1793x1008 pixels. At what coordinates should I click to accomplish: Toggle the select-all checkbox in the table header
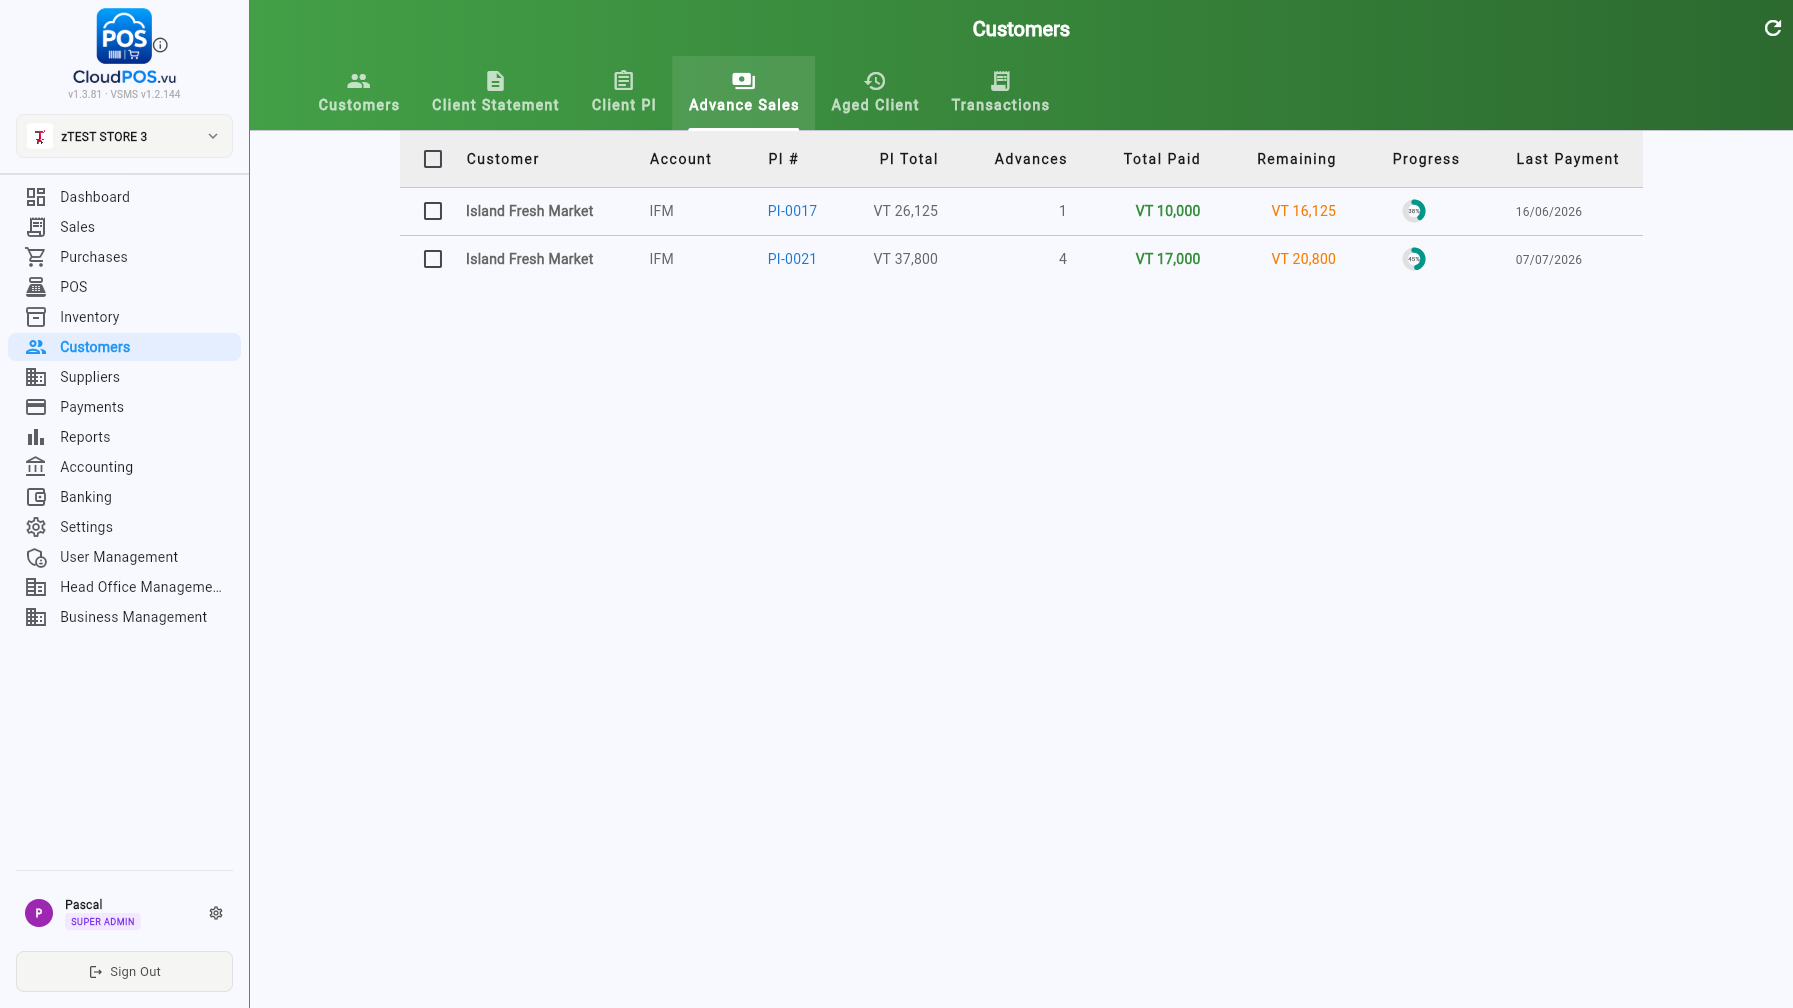coord(433,159)
